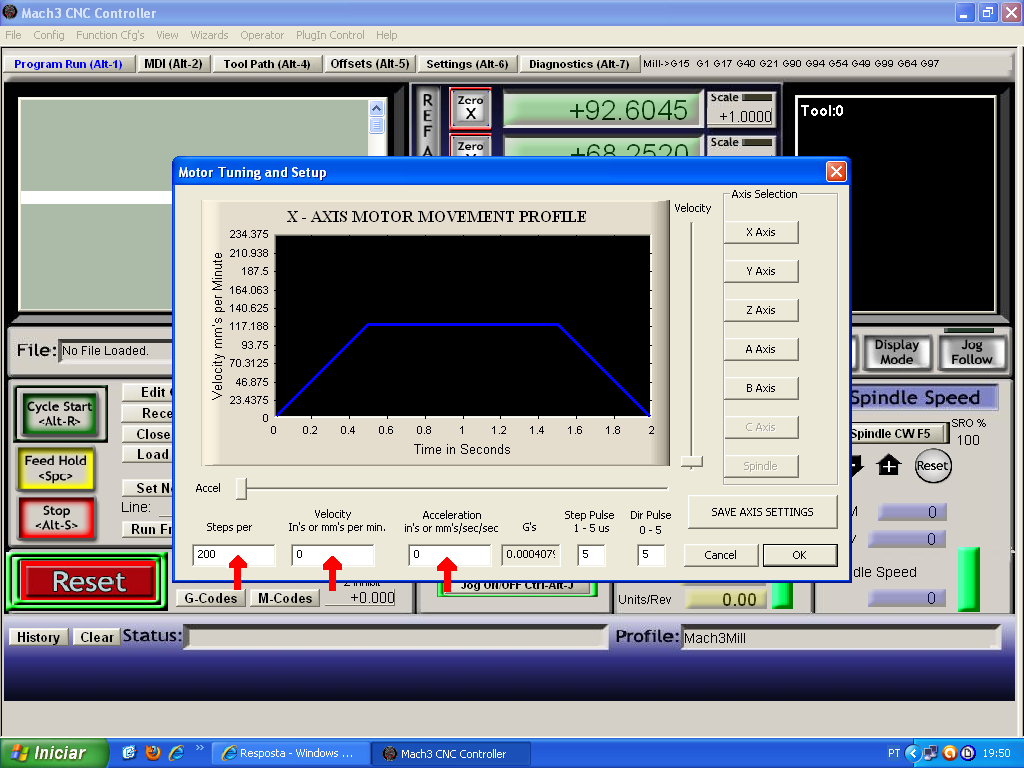The image size is (1024, 768).
Task: Click the Cycle Start button
Action: [x=60, y=413]
